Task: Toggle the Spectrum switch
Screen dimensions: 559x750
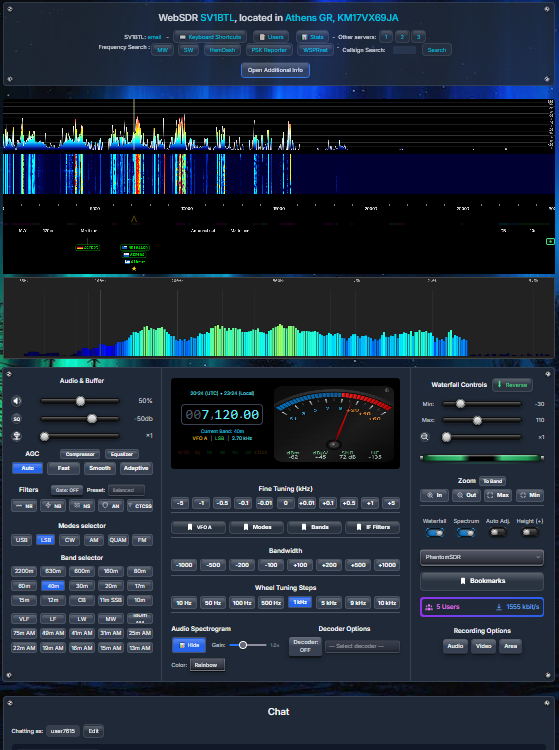Action: tap(466, 532)
